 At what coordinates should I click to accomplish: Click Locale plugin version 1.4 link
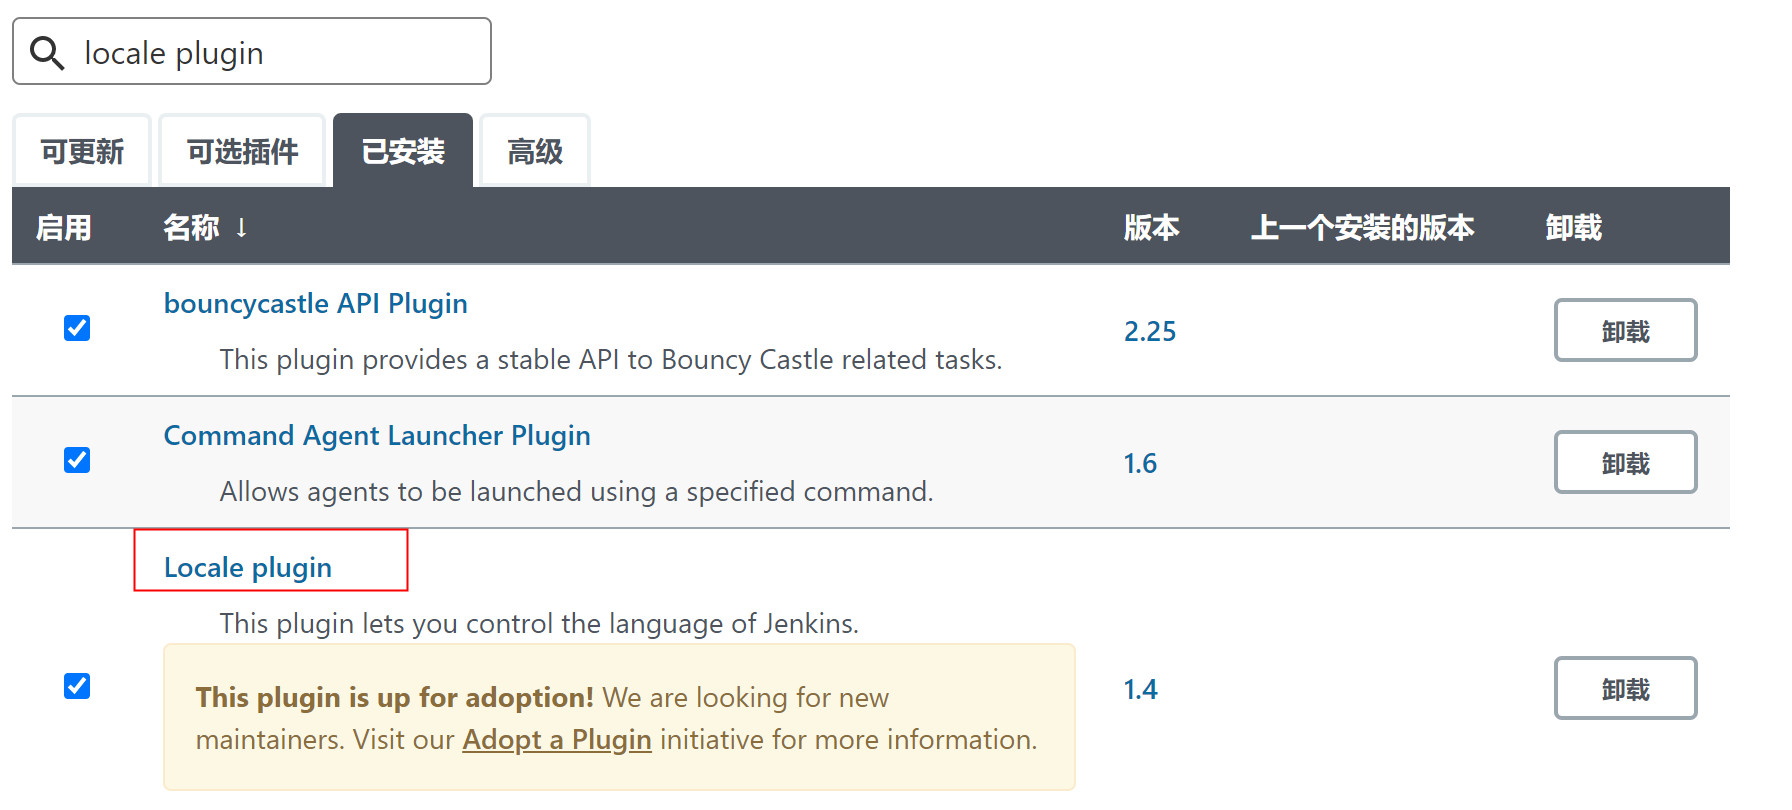pyautogui.click(x=1140, y=690)
